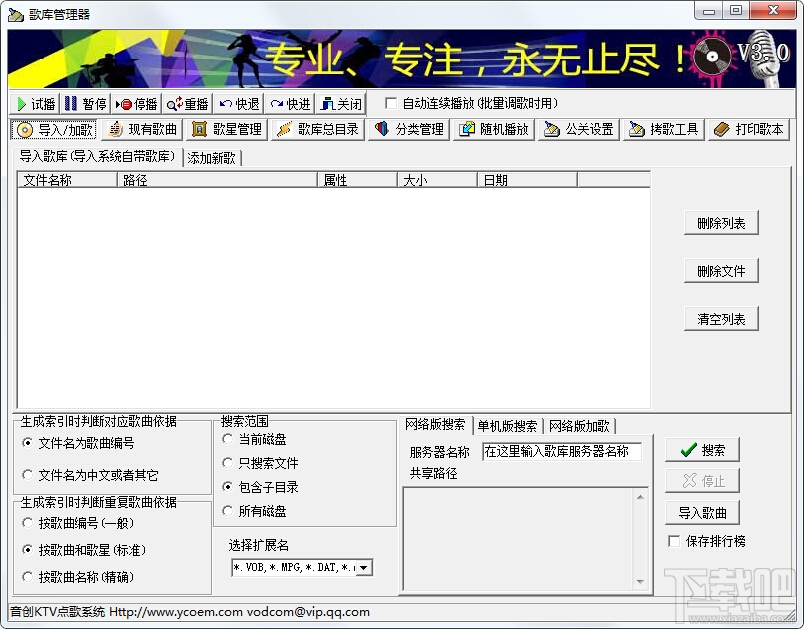This screenshot has width=804, height=629.
Task: Check the 保存排行榜 checkbox
Action: pos(674,541)
